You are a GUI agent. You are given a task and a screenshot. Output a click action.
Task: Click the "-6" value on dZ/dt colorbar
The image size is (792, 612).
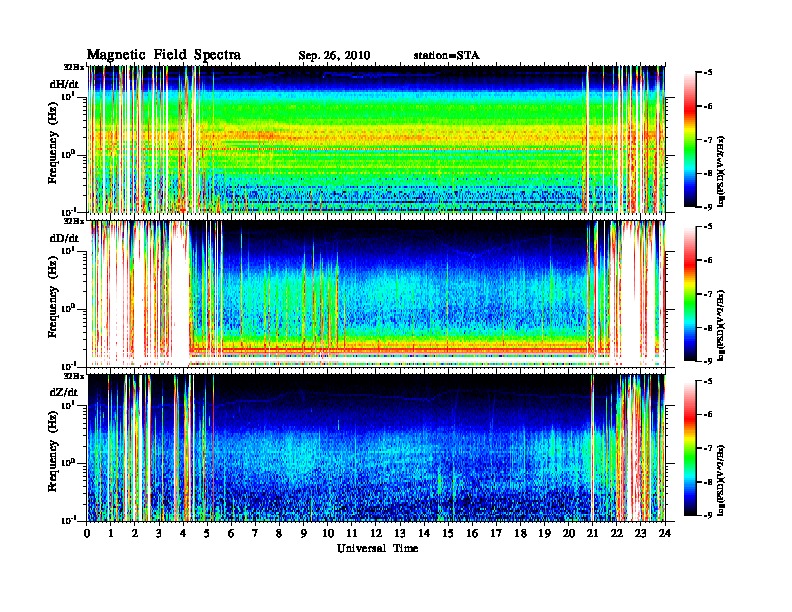[708, 415]
